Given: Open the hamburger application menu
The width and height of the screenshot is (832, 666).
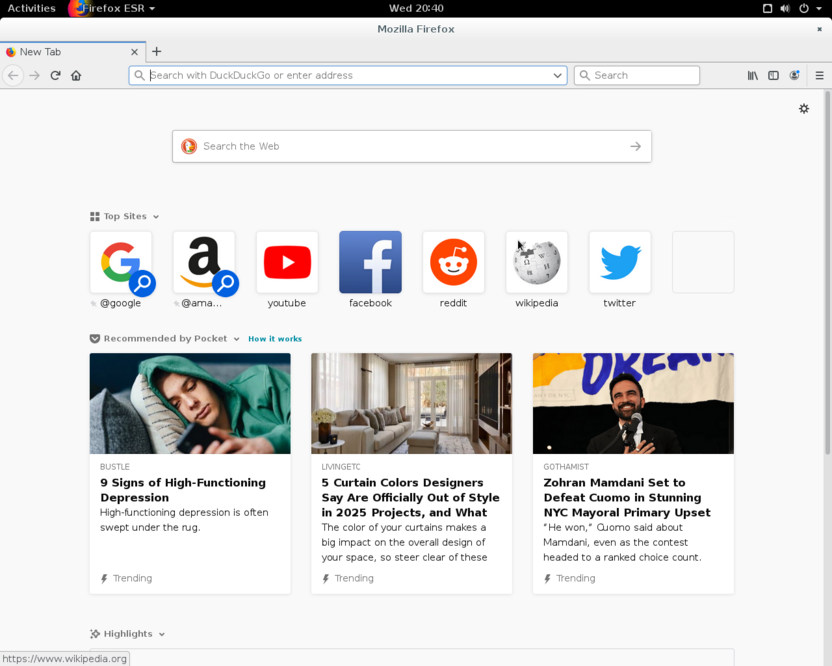Looking at the screenshot, I should click(x=819, y=75).
